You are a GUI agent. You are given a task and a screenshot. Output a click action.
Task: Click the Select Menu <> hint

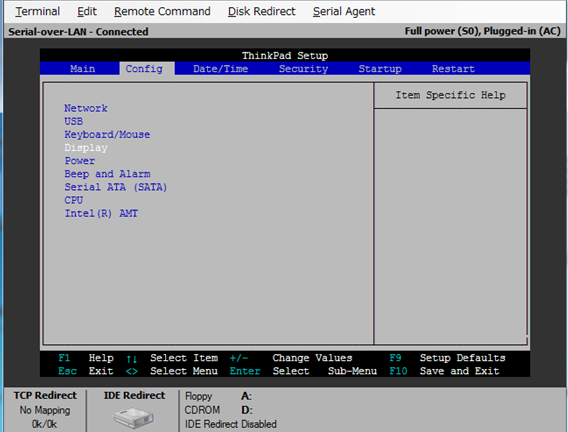point(172,371)
